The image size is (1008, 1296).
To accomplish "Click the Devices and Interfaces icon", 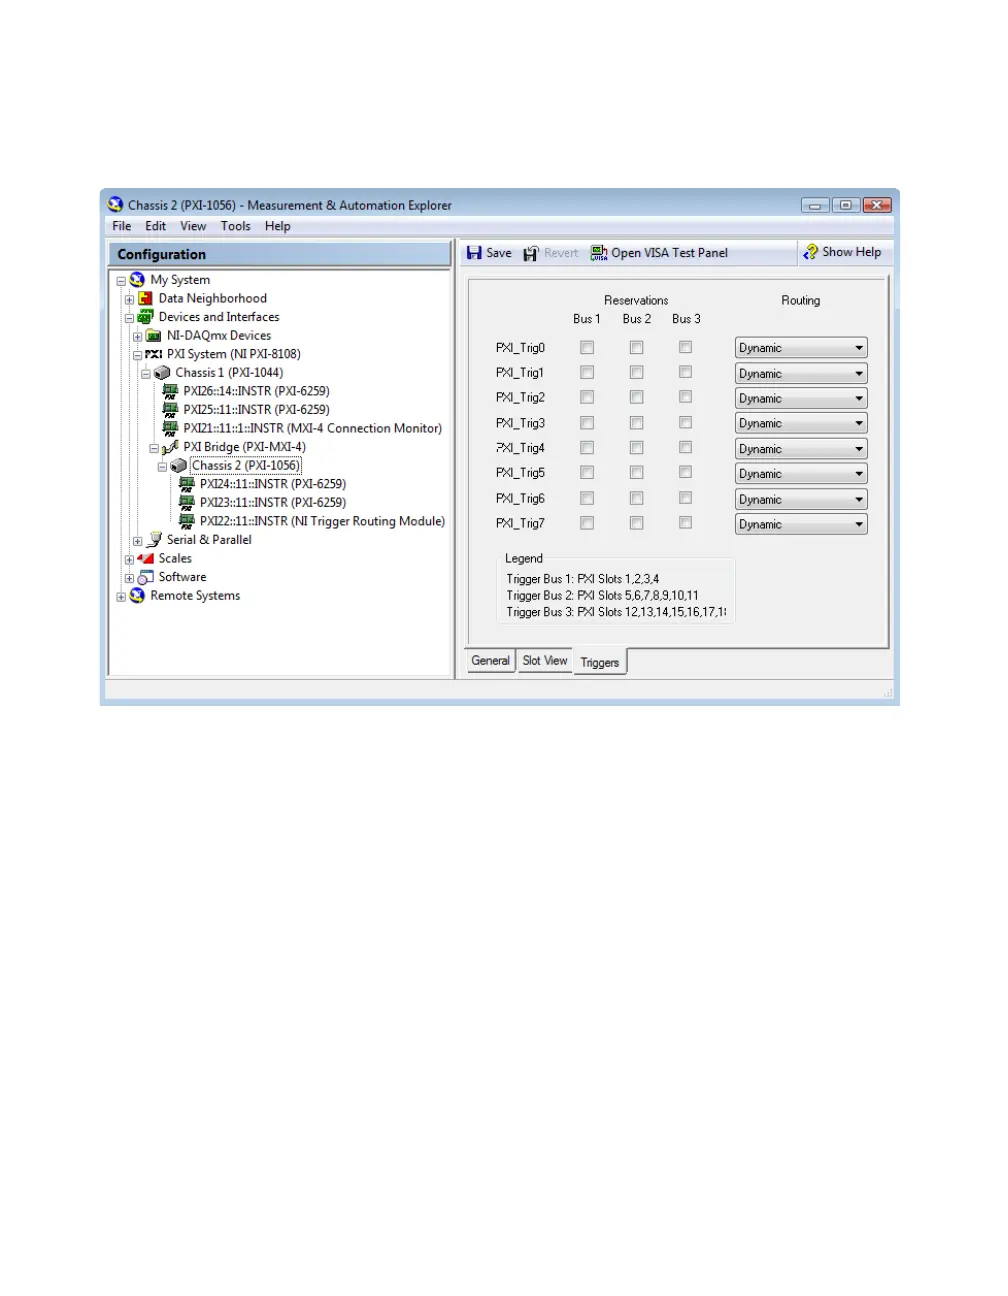I will 146,317.
